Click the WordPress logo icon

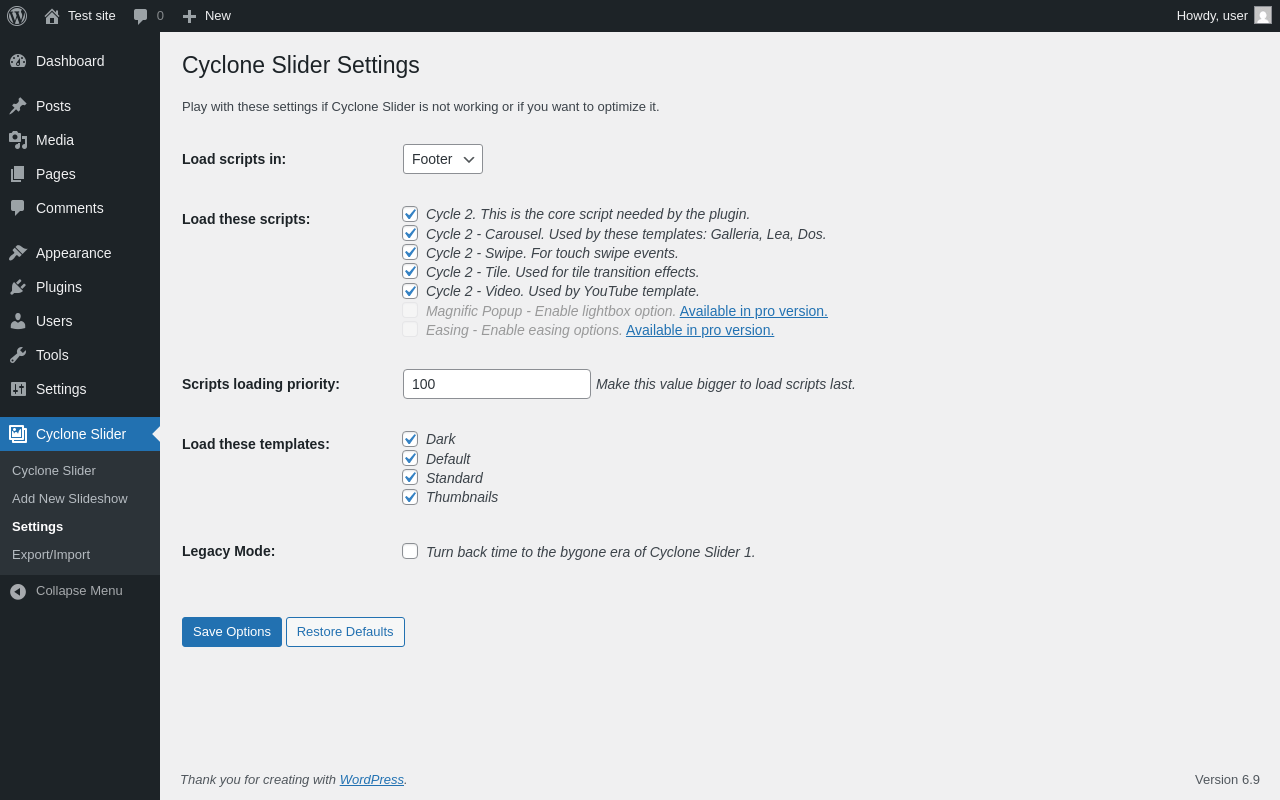coord(17,16)
